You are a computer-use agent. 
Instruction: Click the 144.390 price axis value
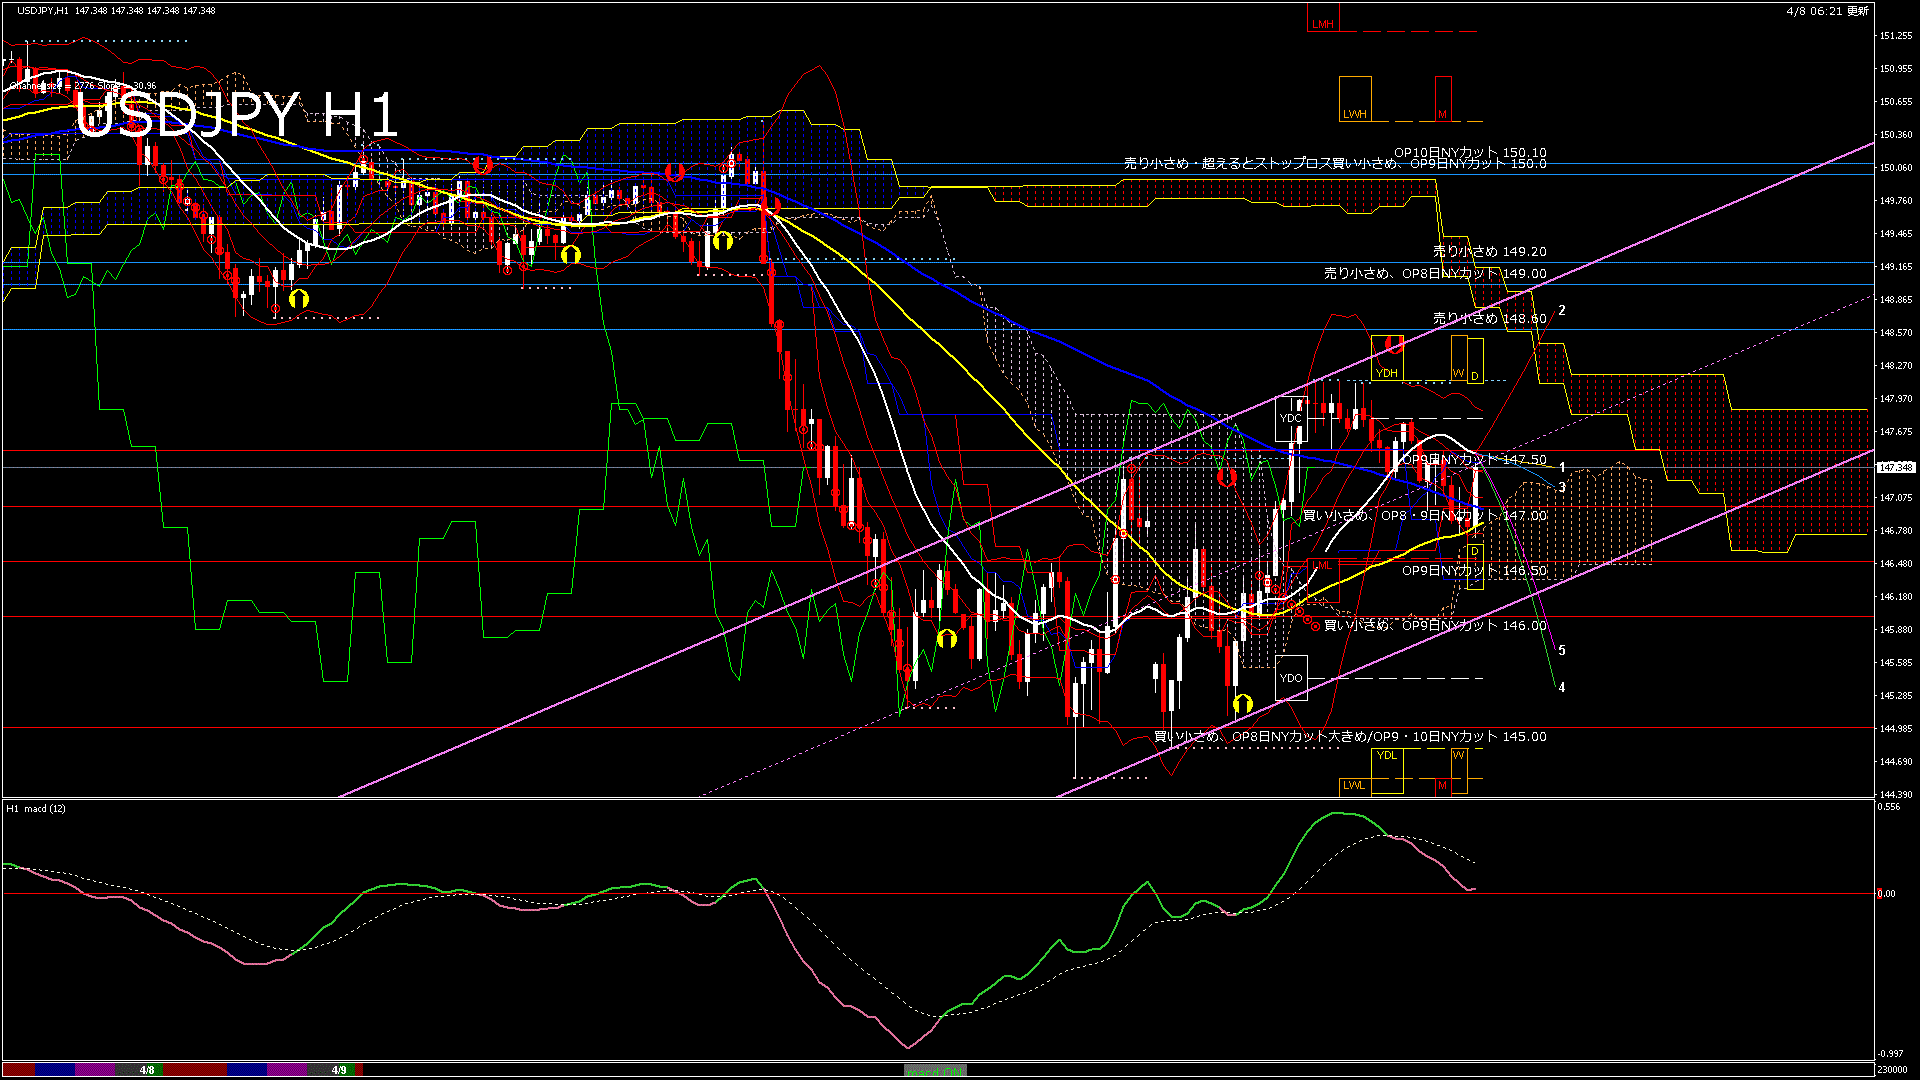pos(1896,795)
